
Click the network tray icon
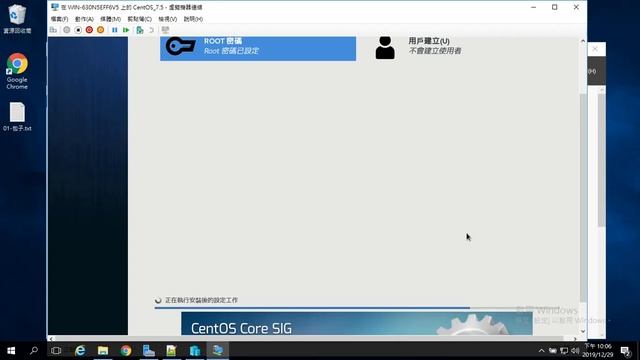[x=564, y=351]
